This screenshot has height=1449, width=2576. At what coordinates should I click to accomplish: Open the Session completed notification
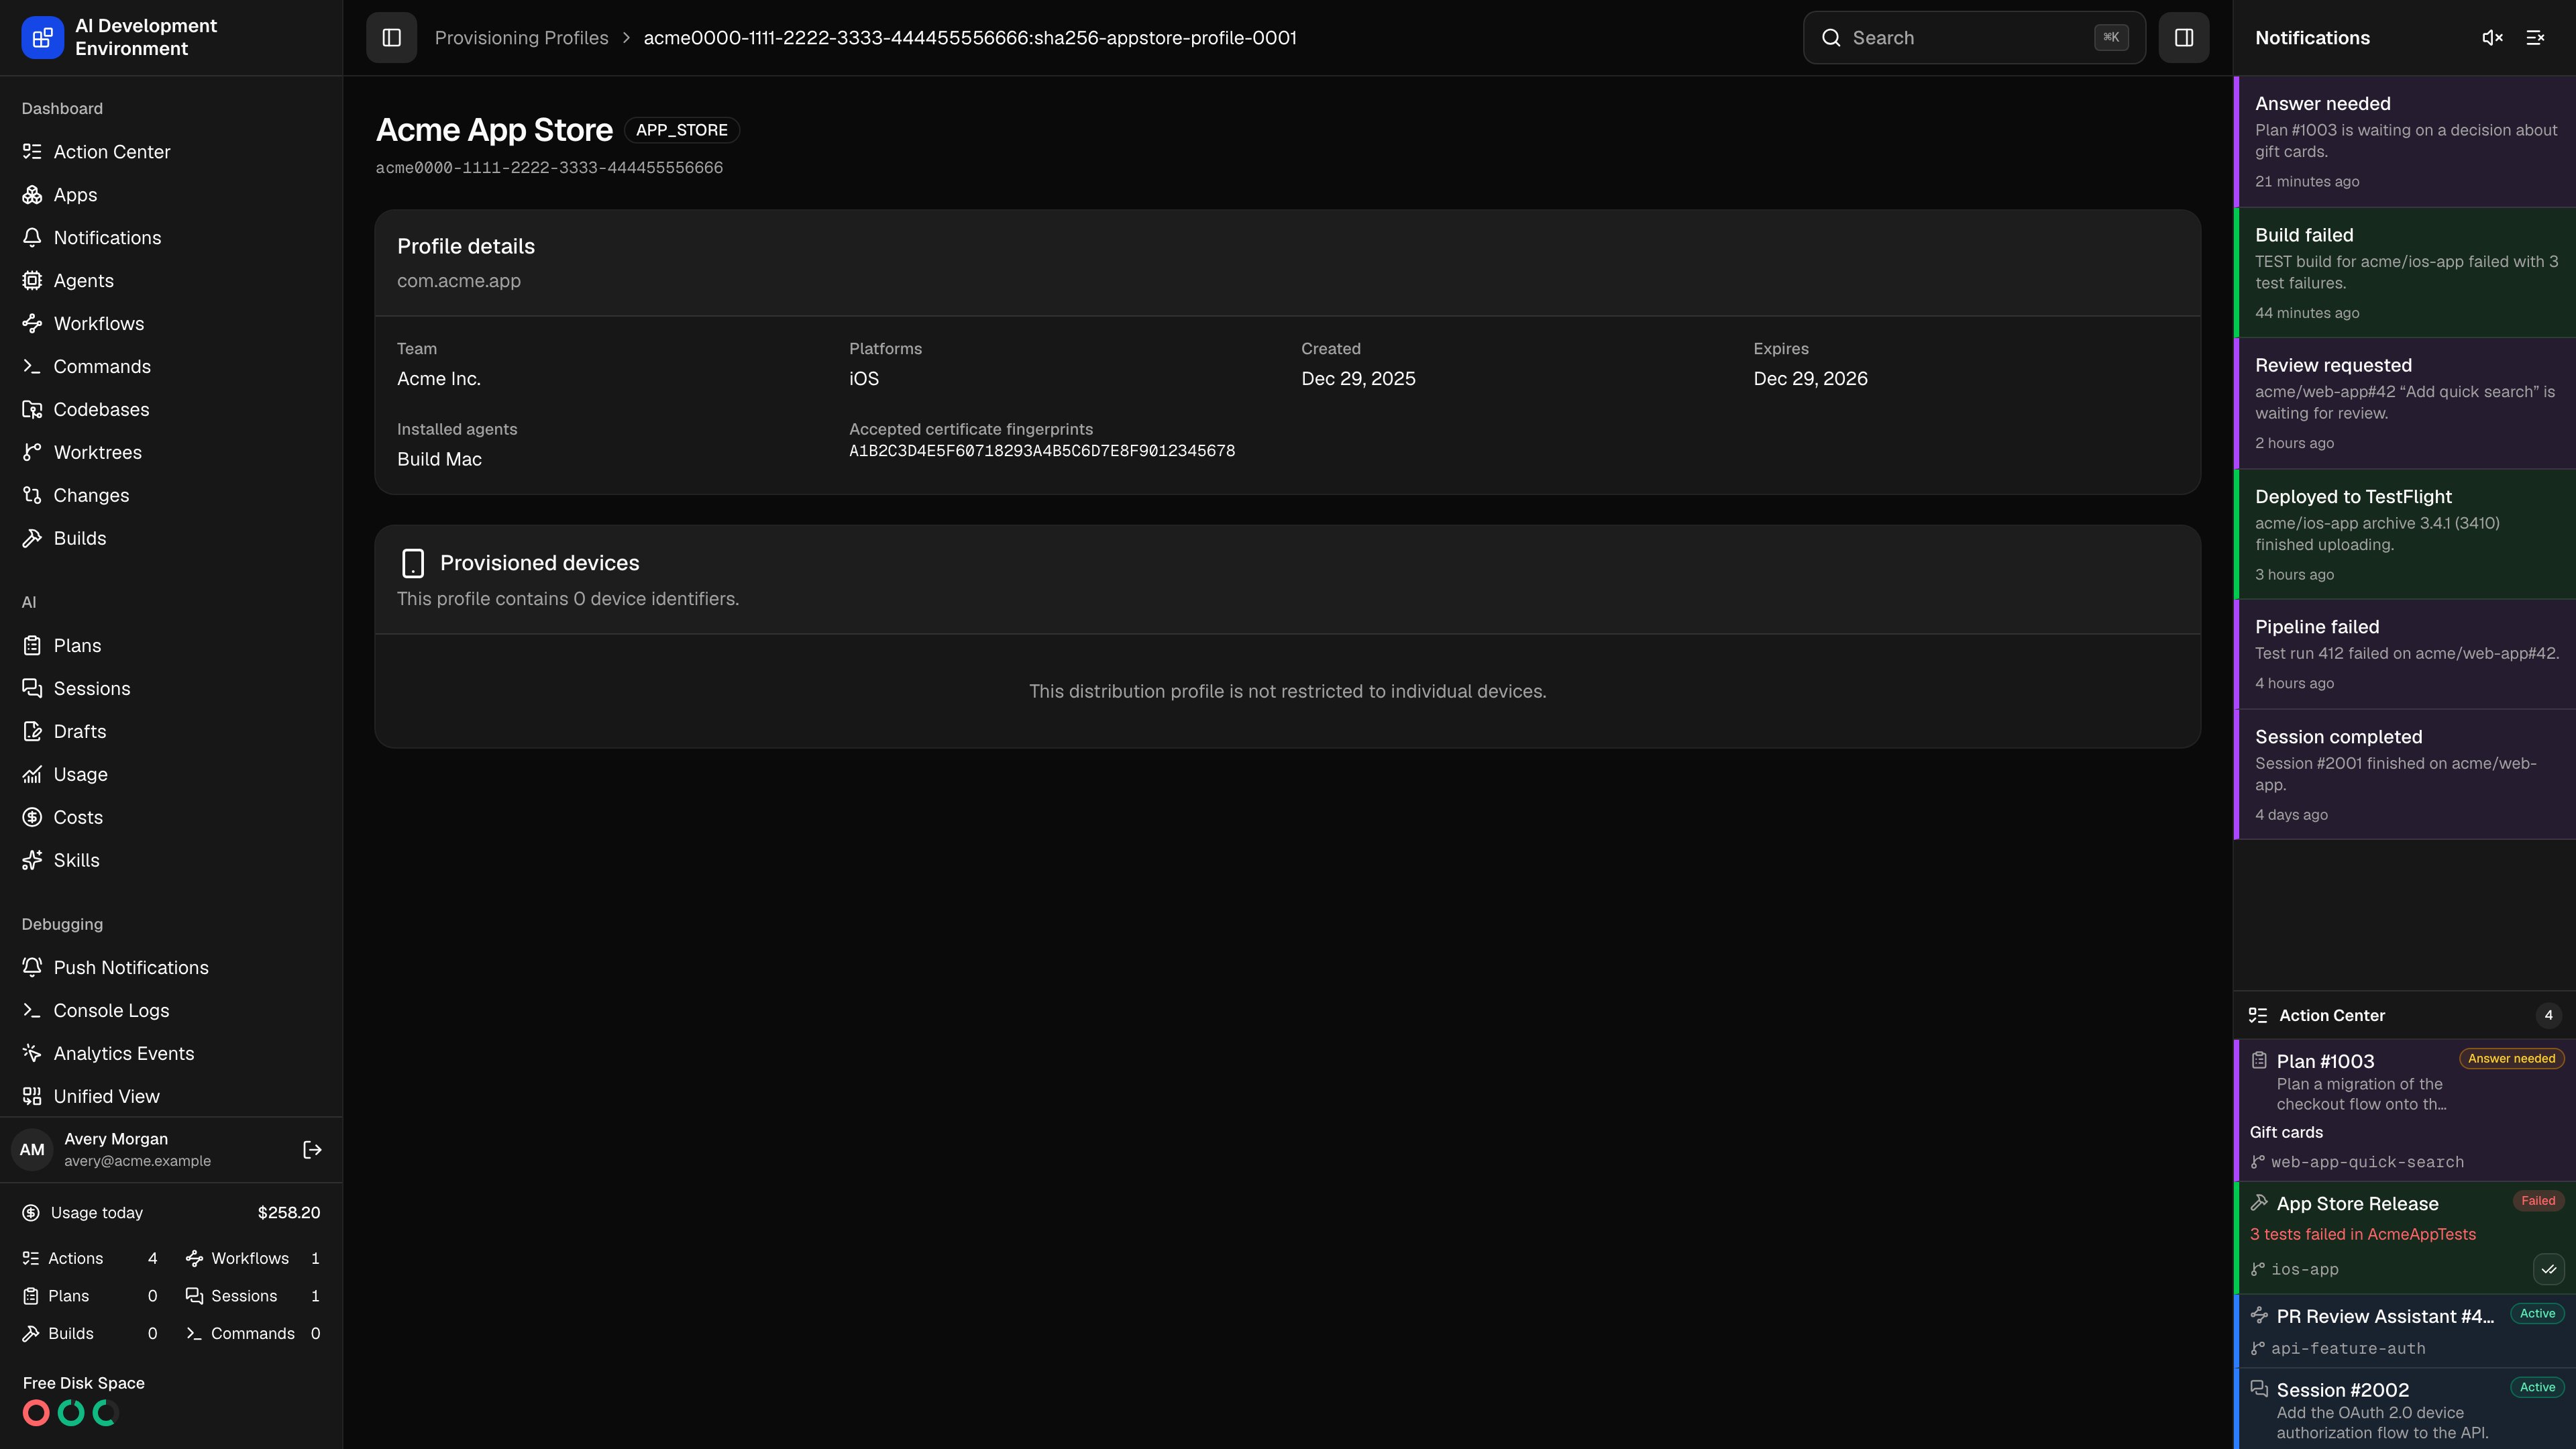click(x=2405, y=775)
